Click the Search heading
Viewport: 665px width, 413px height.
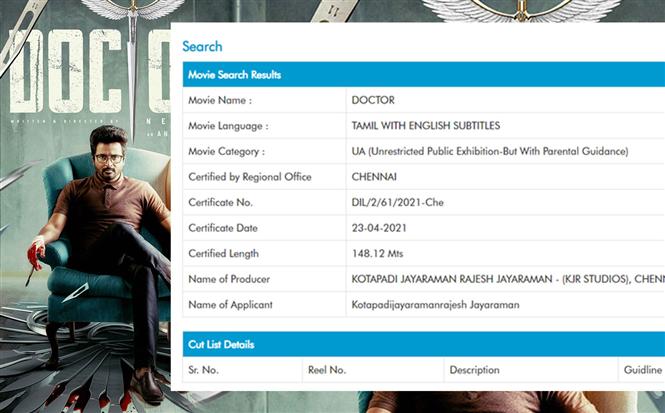pos(202,46)
